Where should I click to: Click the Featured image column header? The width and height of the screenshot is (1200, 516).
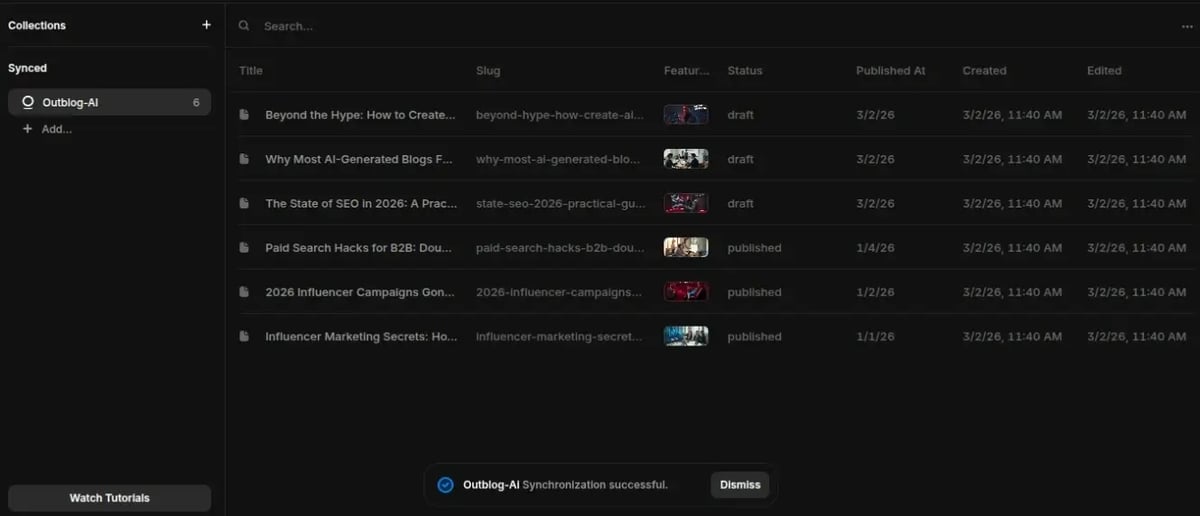point(686,71)
